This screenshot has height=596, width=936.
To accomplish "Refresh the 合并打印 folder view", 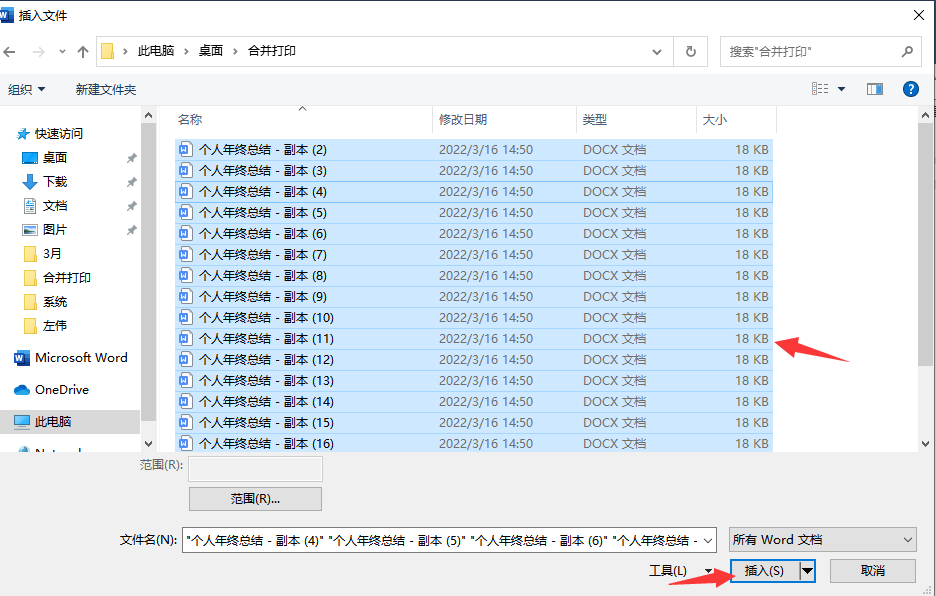I will point(691,51).
